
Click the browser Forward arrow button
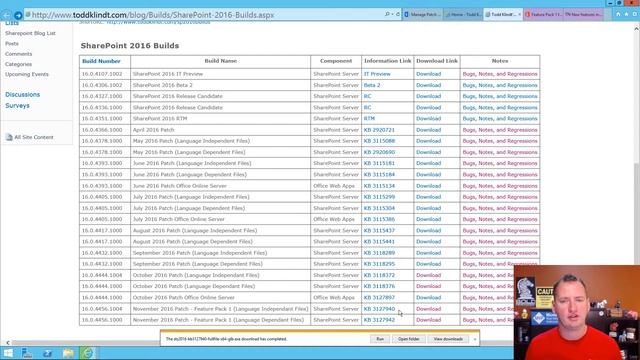pyautogui.click(x=18, y=16)
